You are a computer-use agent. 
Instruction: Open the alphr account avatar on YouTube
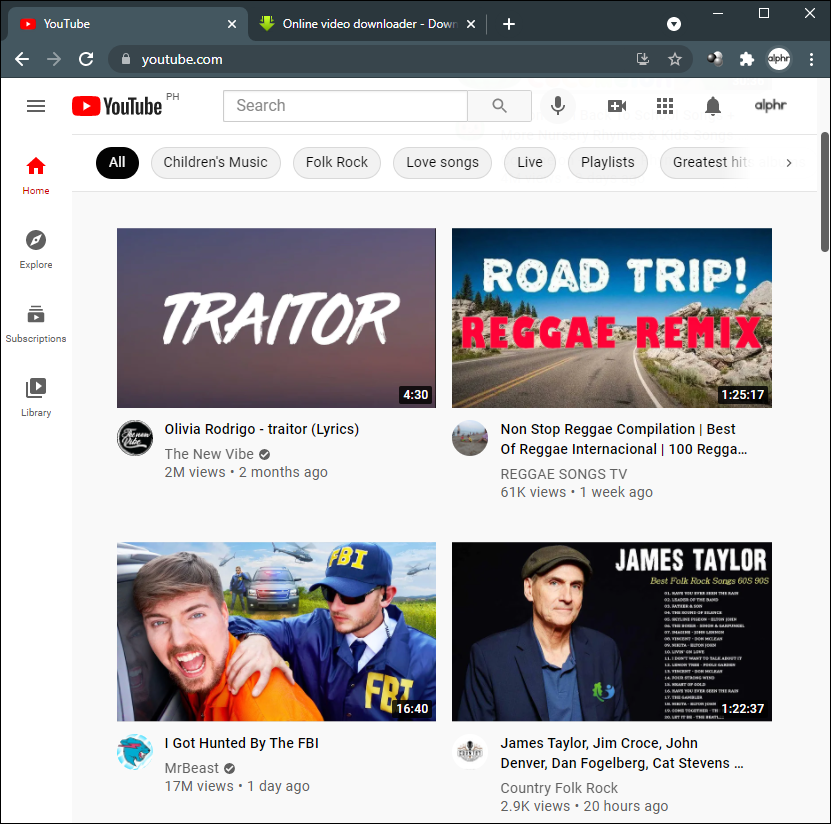point(771,105)
